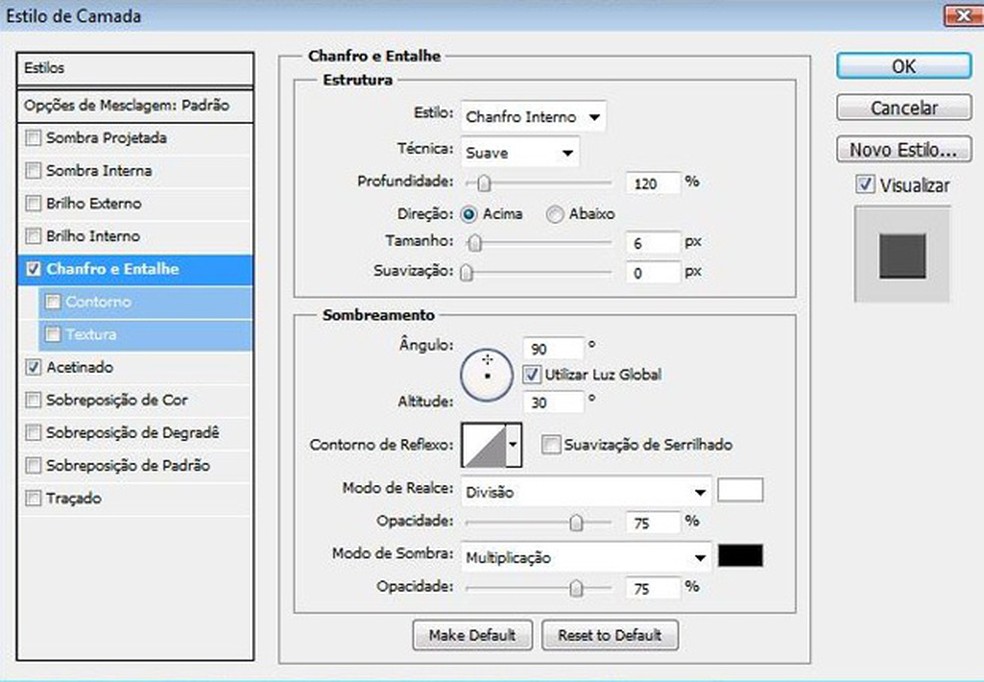Screen dimensions: 984x682
Task: Click the Profundidade value field showing 120
Action: [x=653, y=183]
